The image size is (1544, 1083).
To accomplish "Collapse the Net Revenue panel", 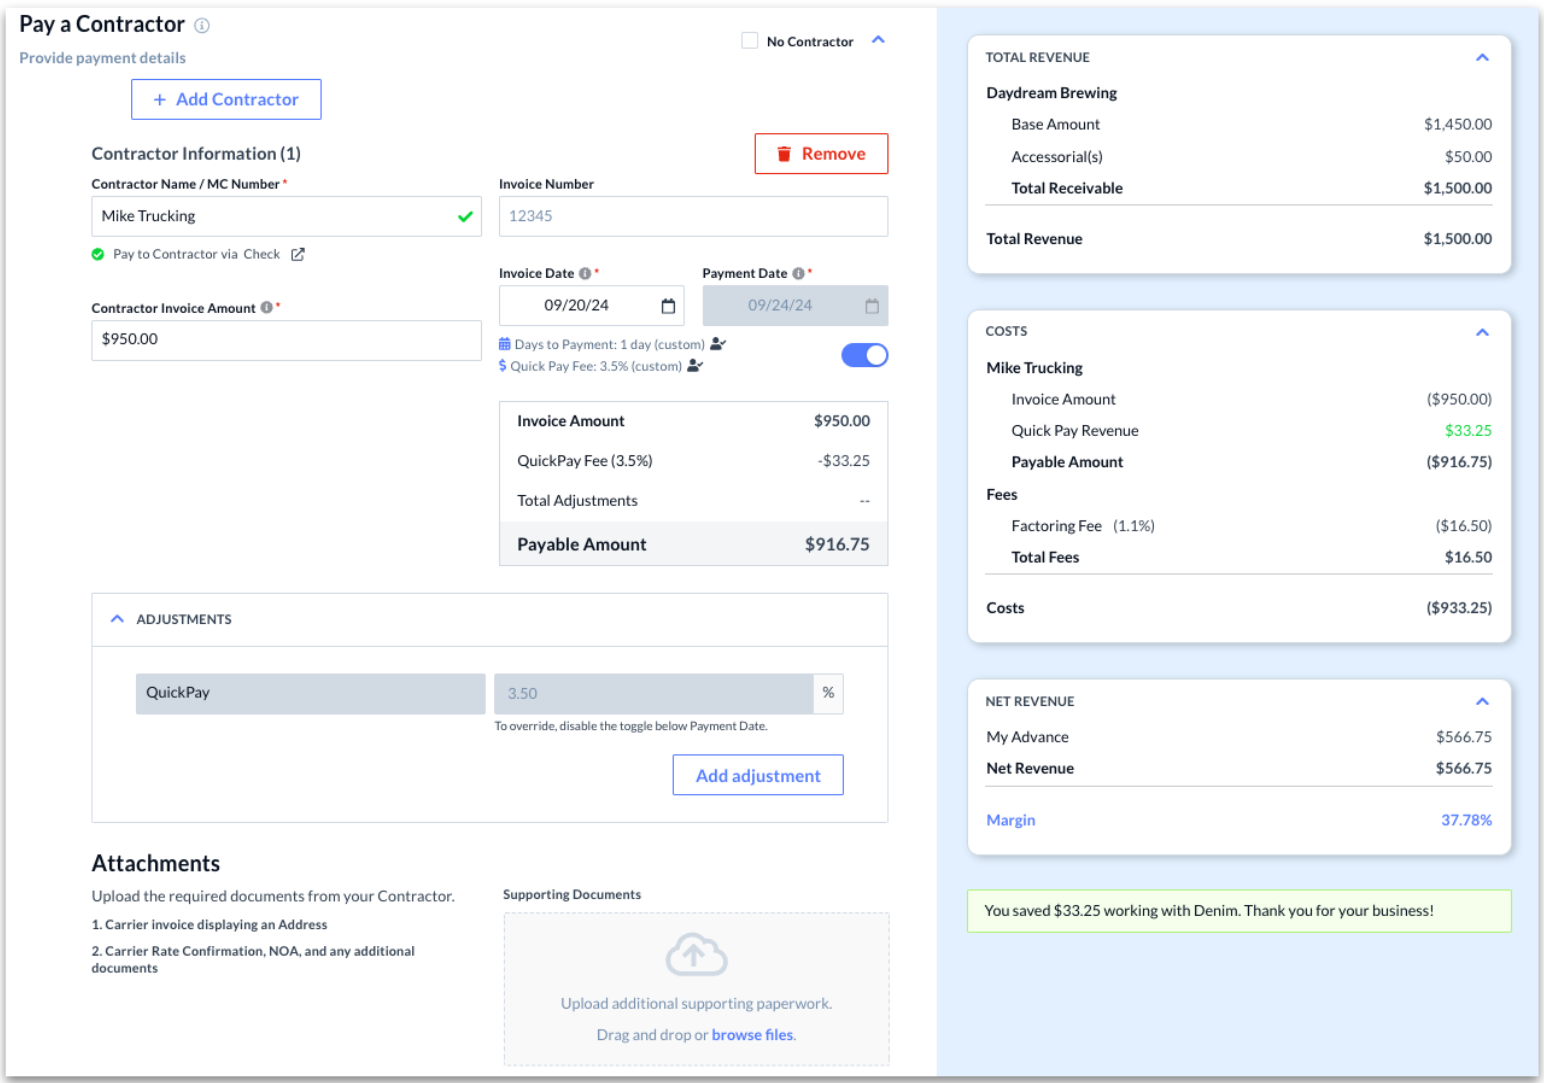I will click(x=1482, y=701).
